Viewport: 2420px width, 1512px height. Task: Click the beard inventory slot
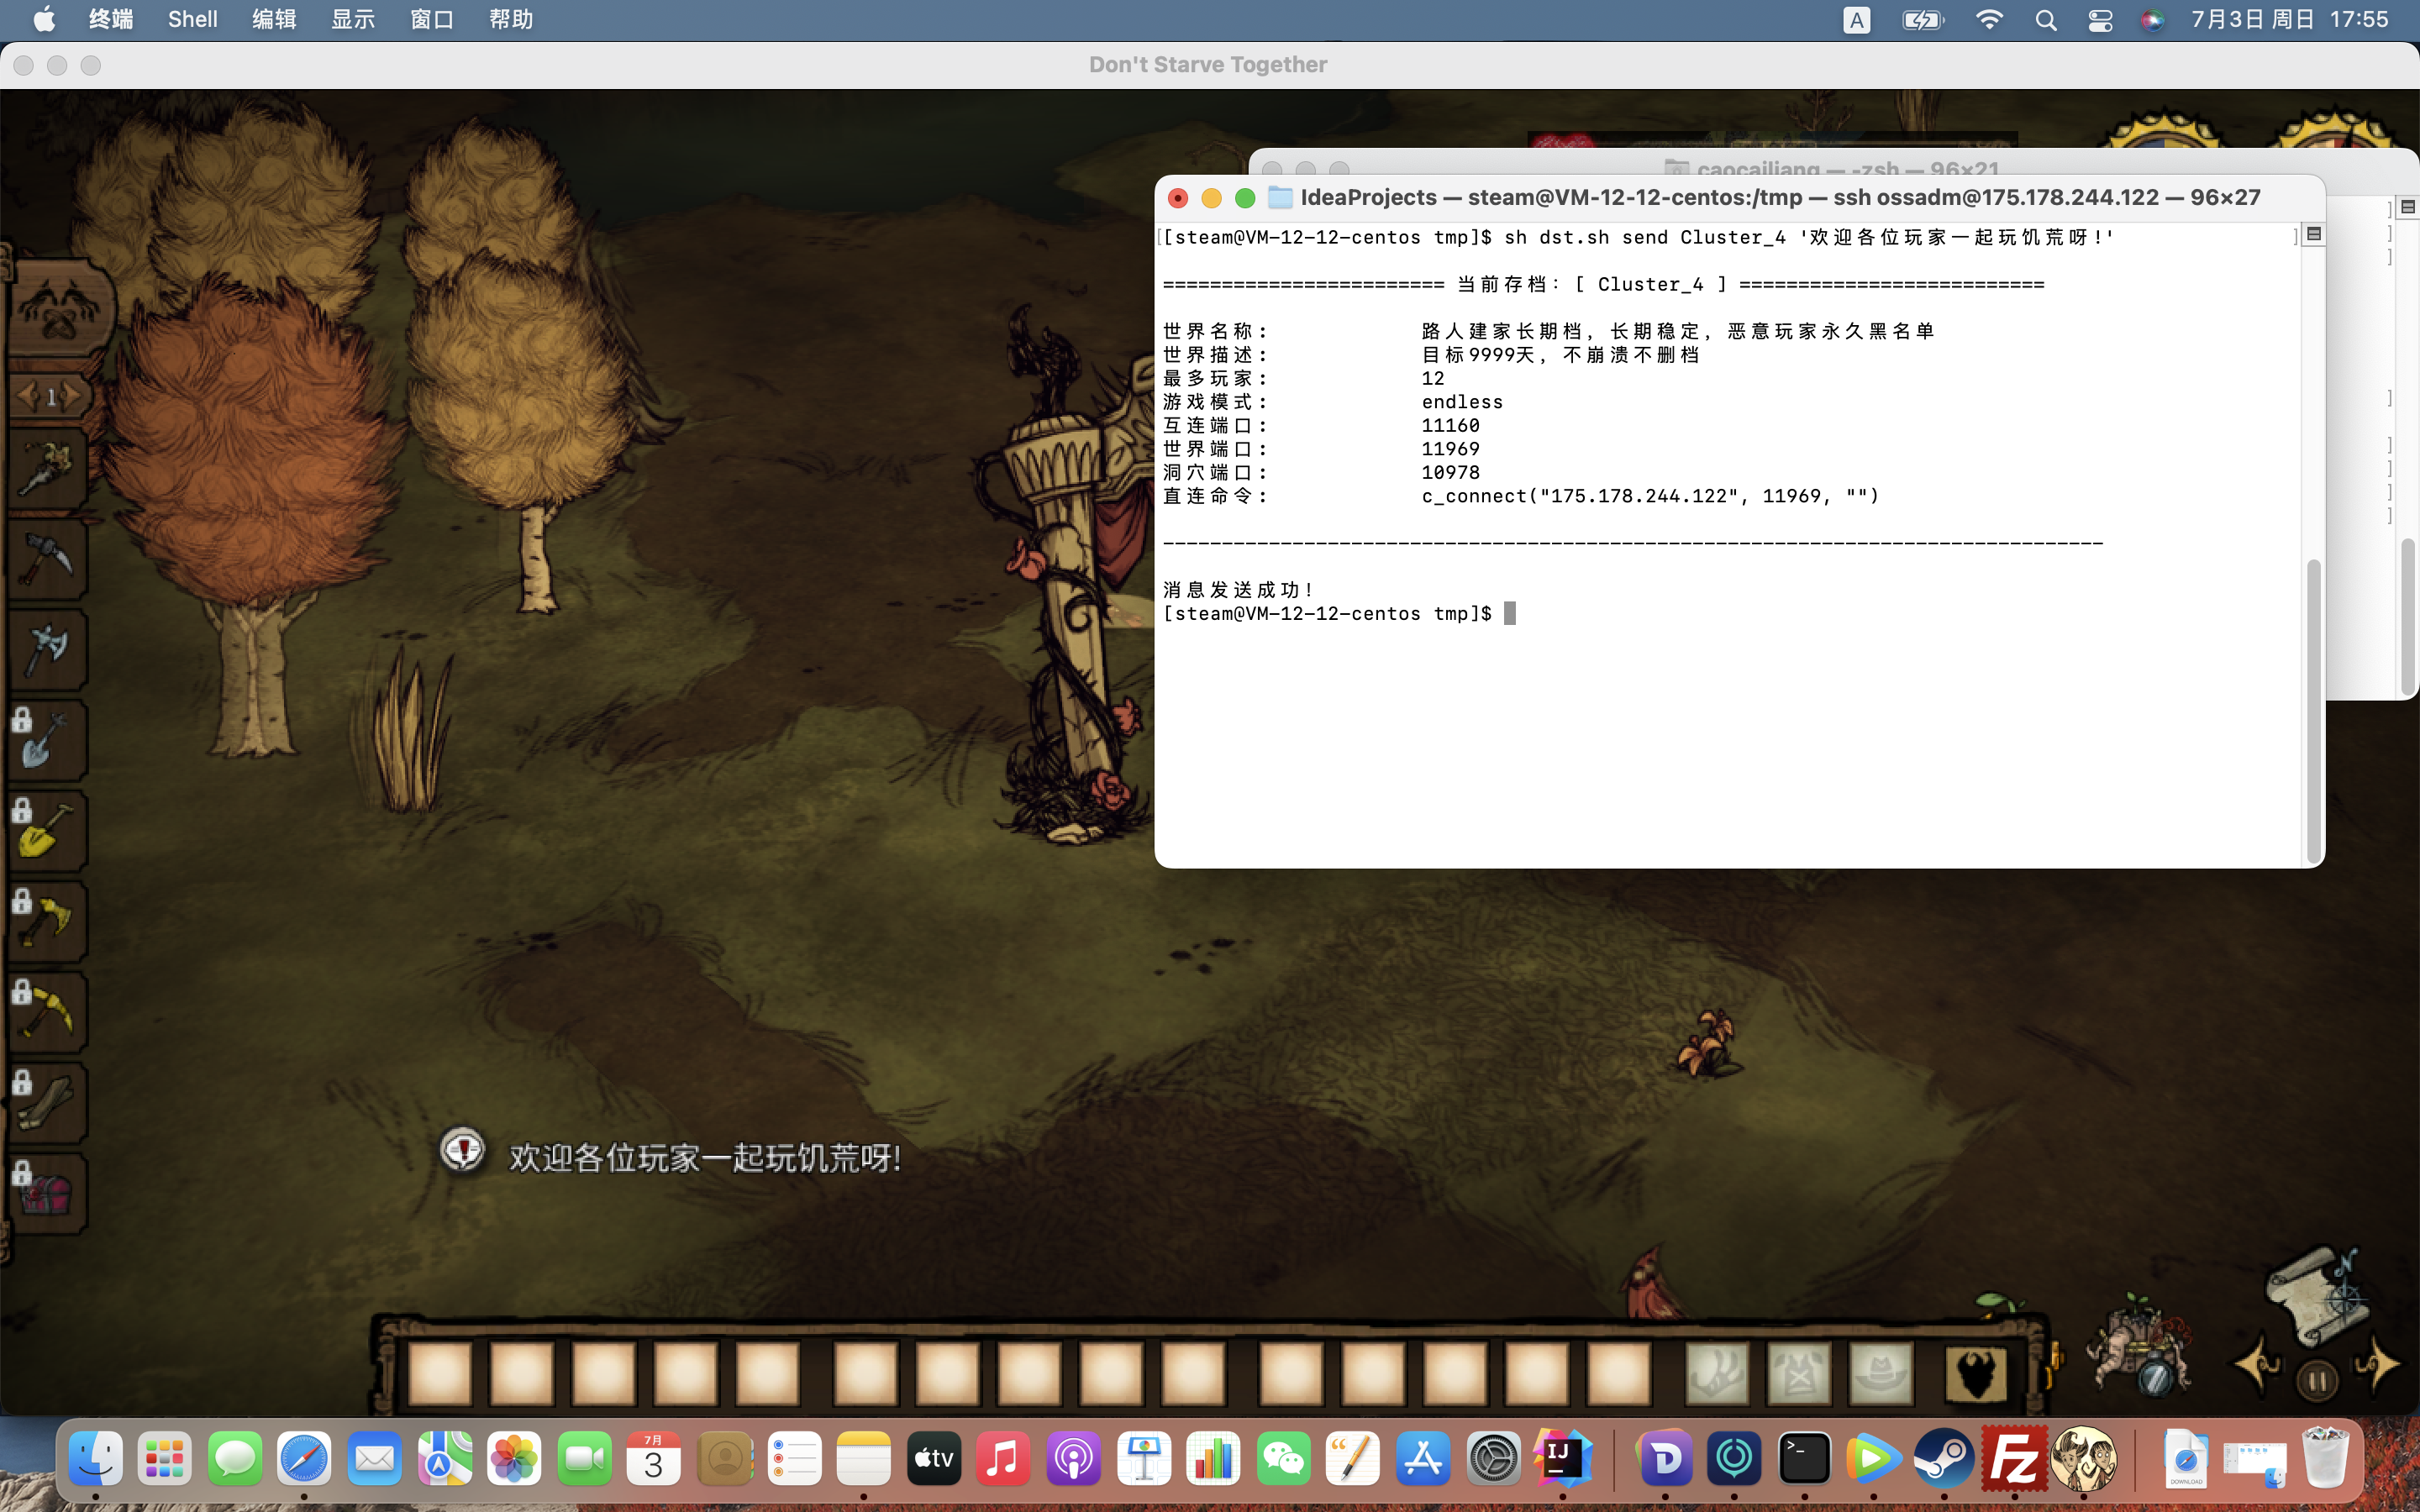(1975, 1373)
